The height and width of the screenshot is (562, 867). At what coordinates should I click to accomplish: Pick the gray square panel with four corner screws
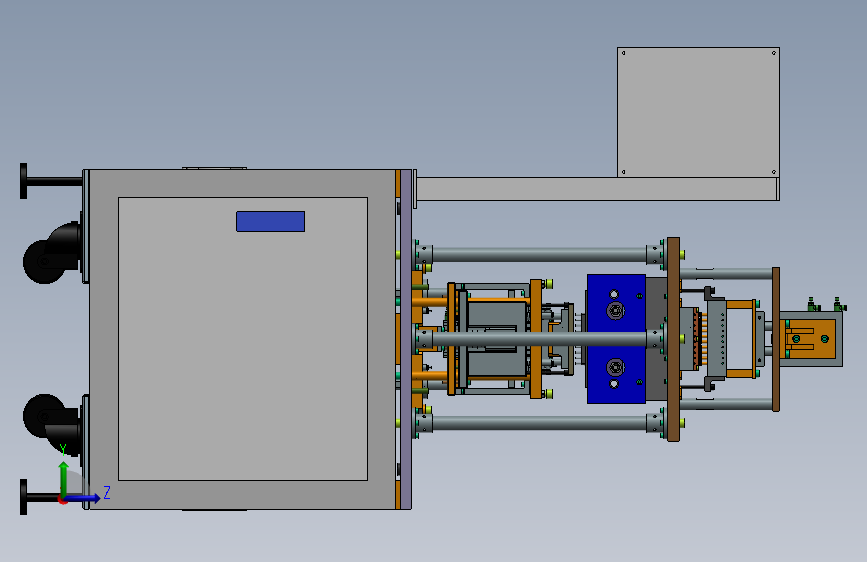pyautogui.click(x=698, y=112)
